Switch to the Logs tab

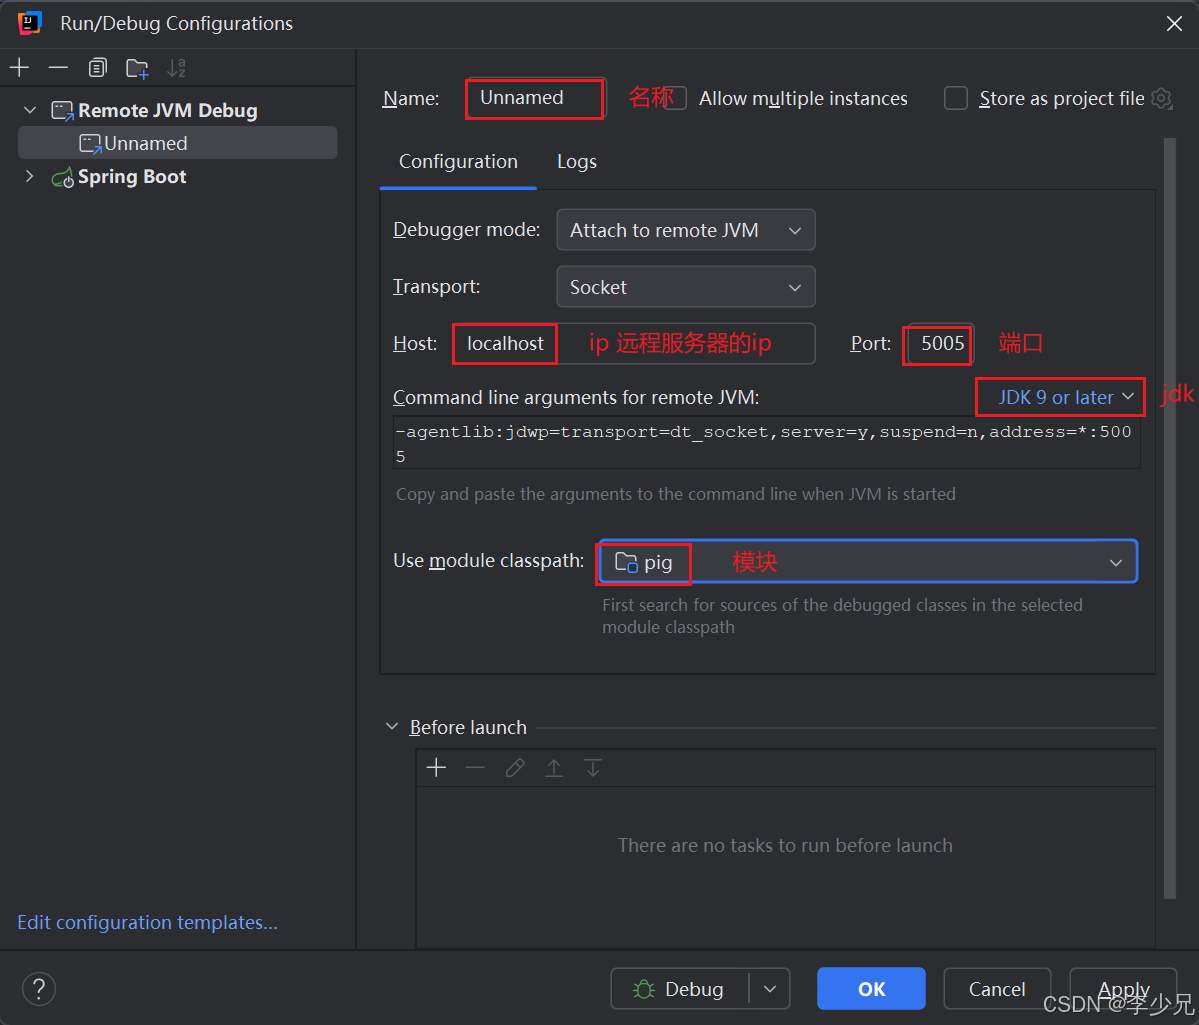pyautogui.click(x=576, y=162)
